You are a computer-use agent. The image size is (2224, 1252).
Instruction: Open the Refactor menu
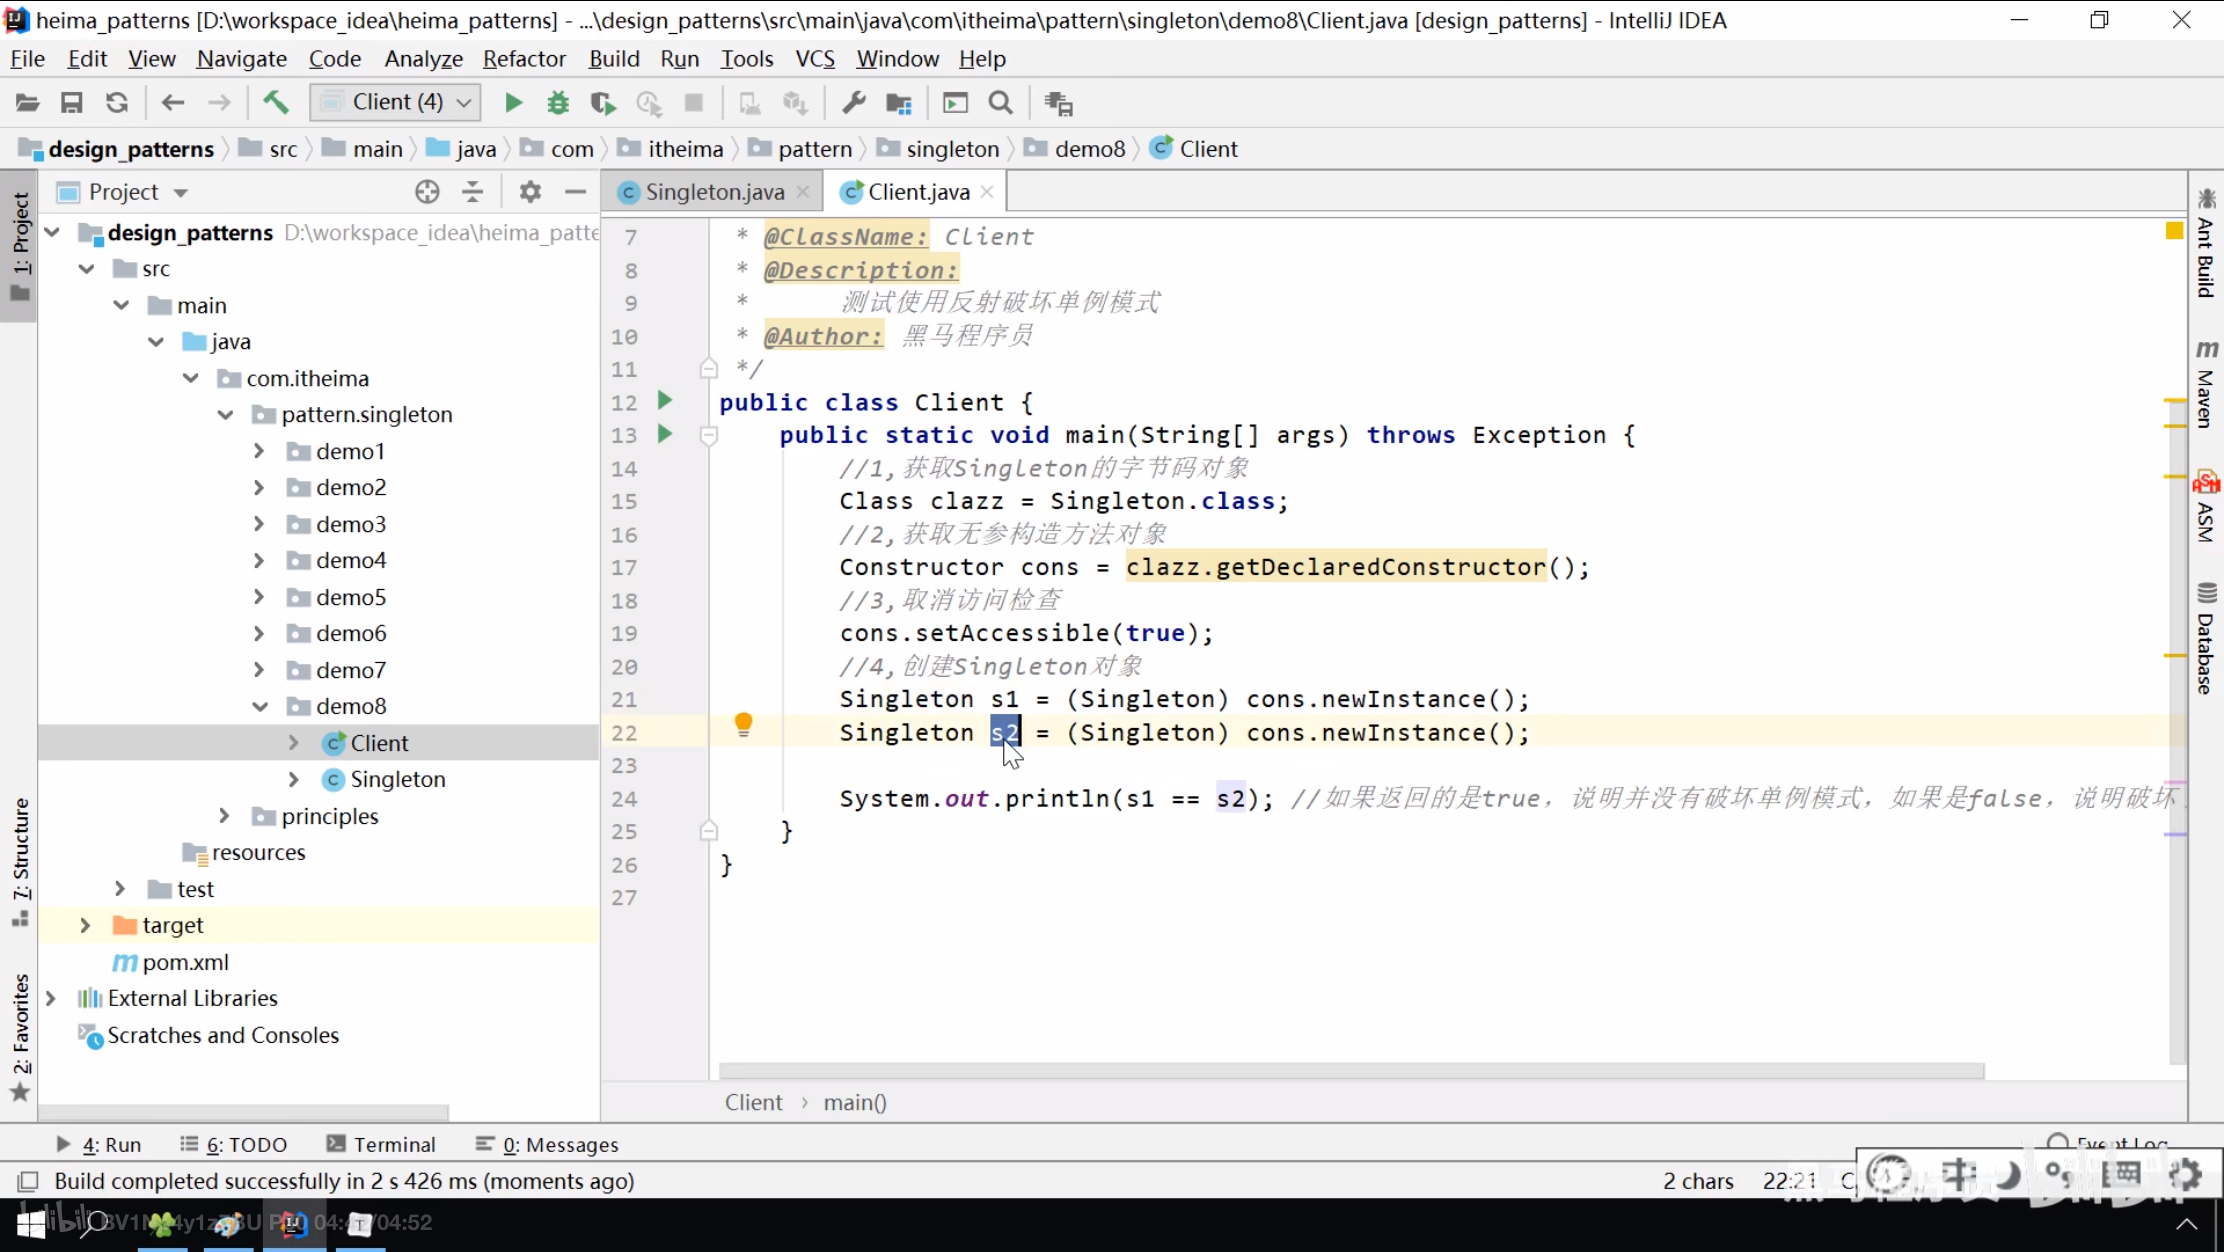(524, 59)
